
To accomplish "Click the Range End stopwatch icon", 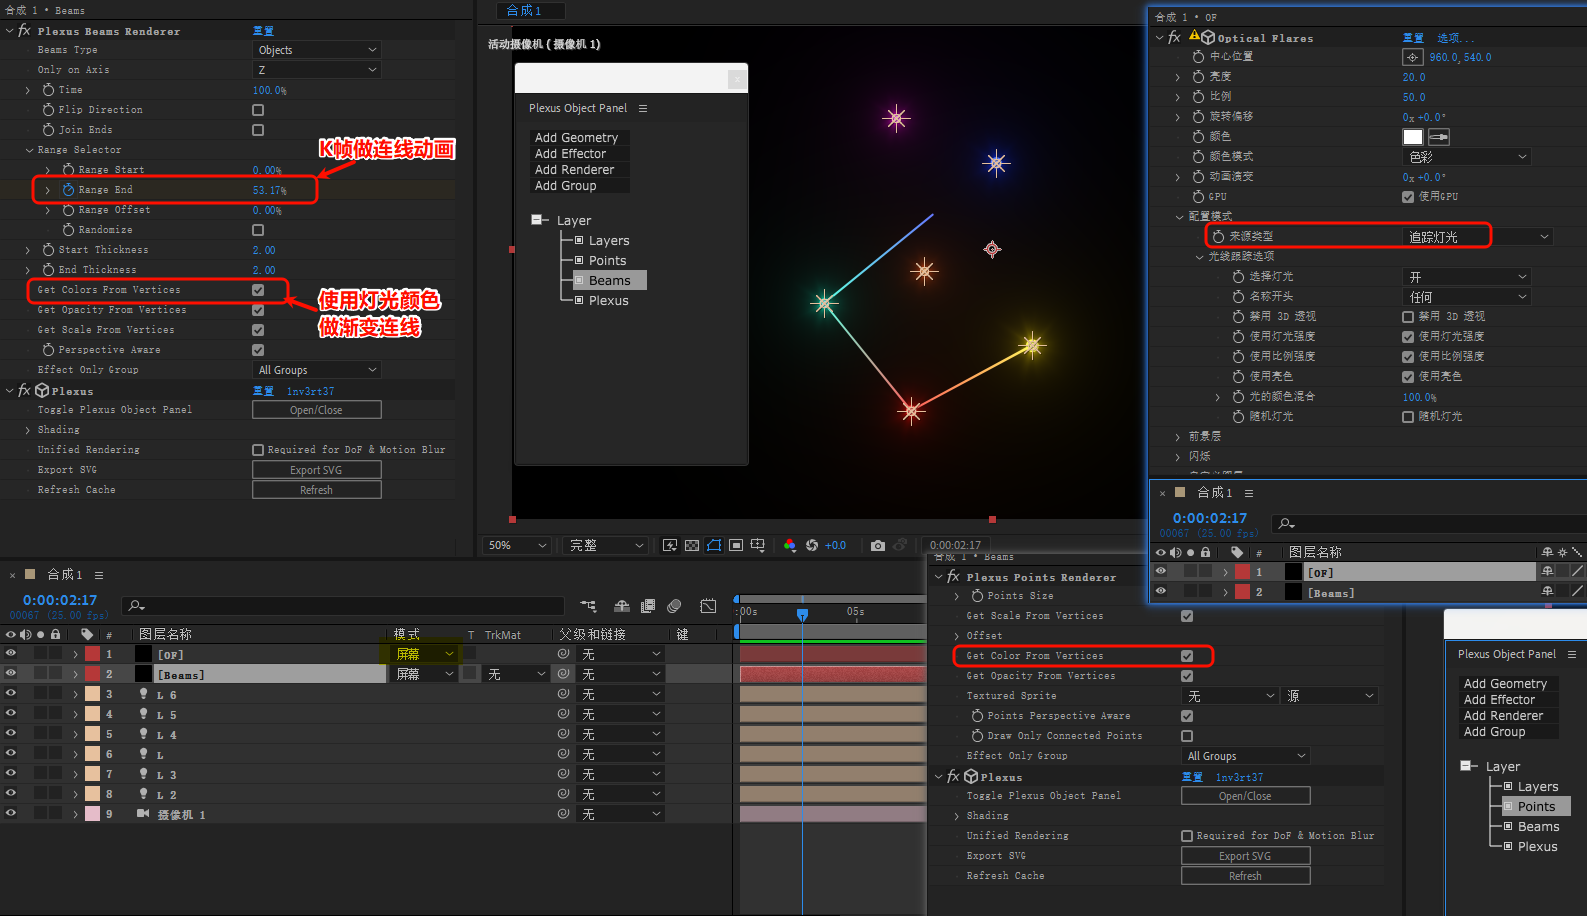I will point(69,190).
